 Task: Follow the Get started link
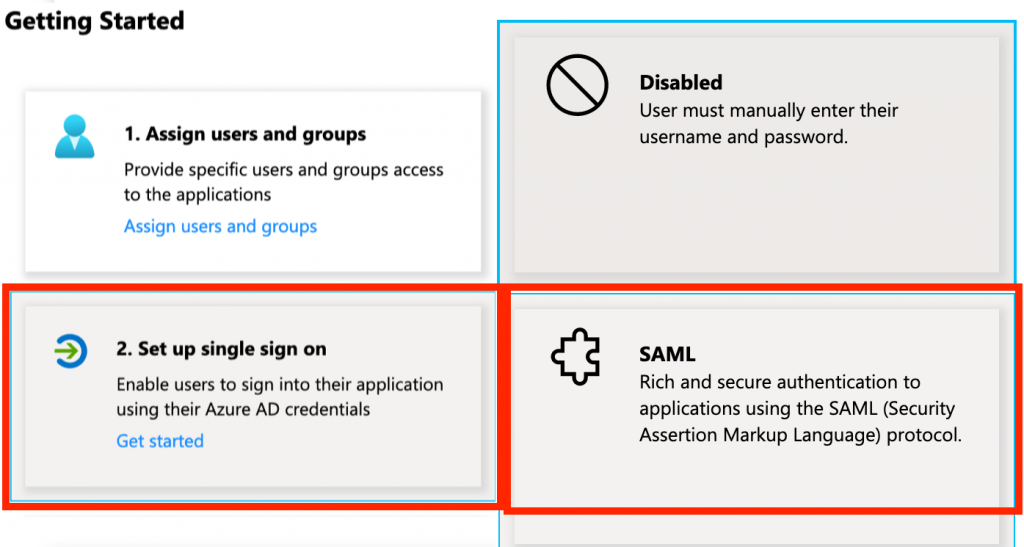pyautogui.click(x=160, y=441)
